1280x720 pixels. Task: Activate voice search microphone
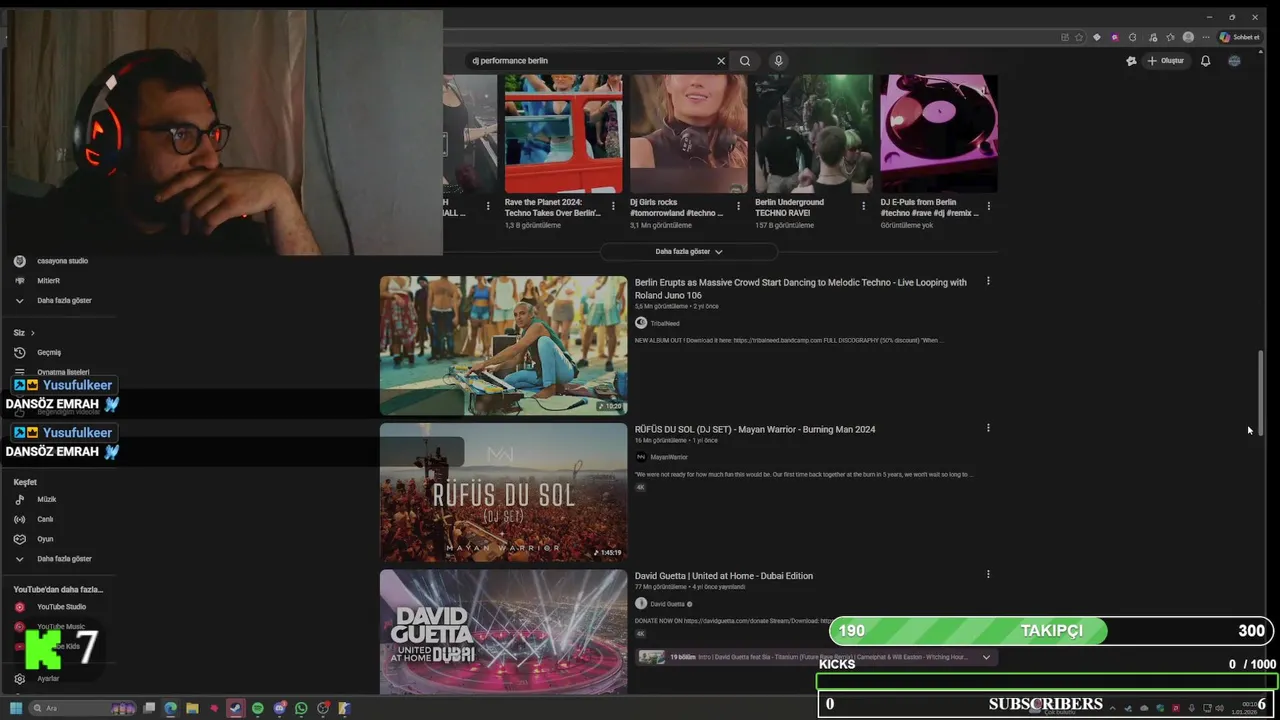[778, 61]
